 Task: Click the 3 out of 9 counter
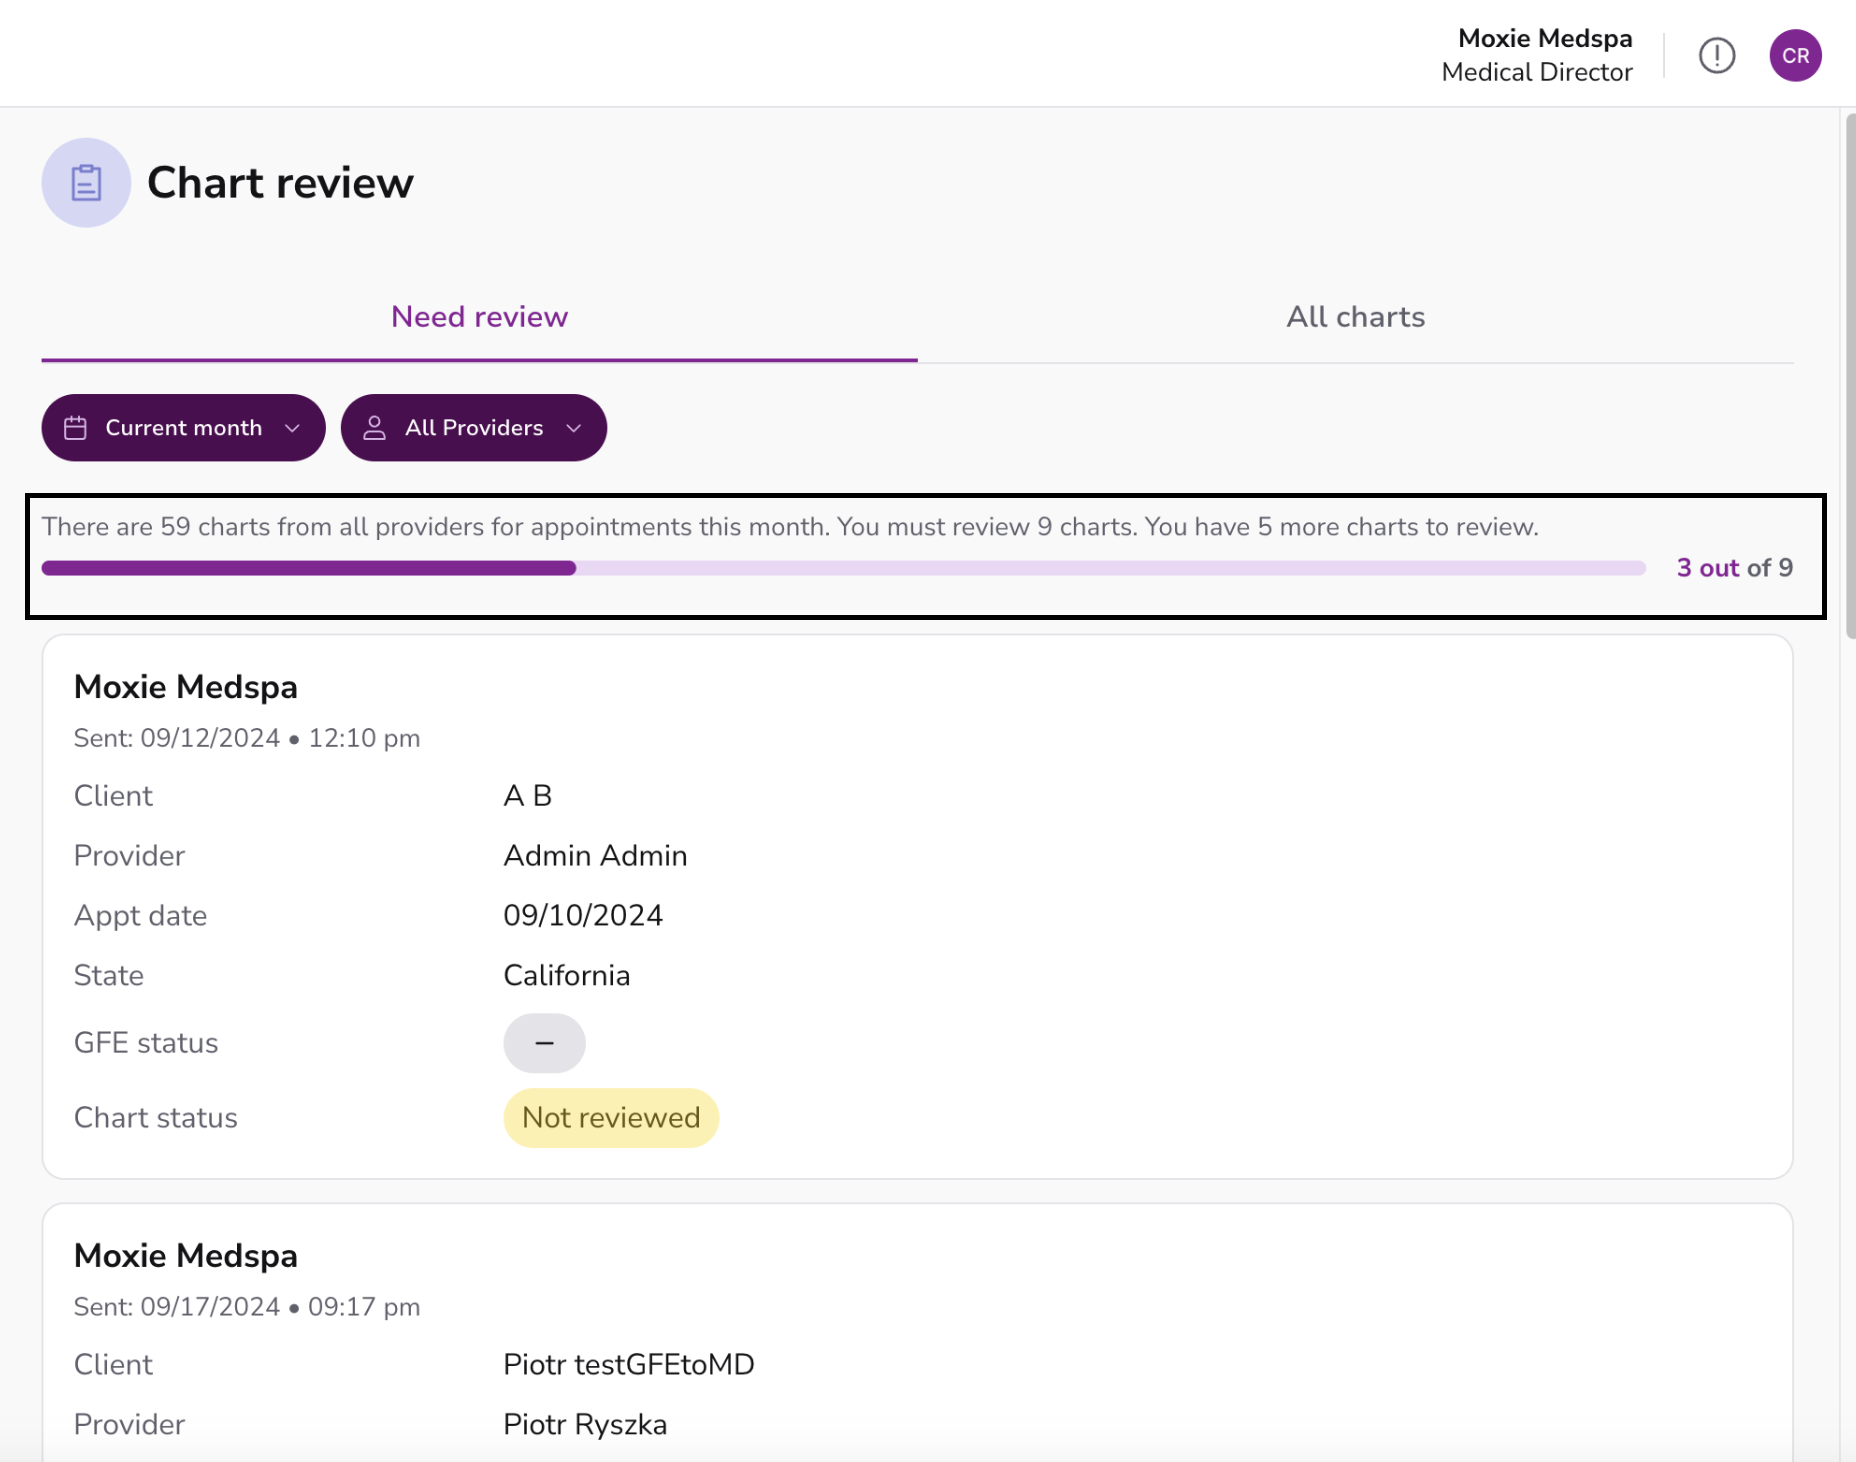click(1734, 568)
